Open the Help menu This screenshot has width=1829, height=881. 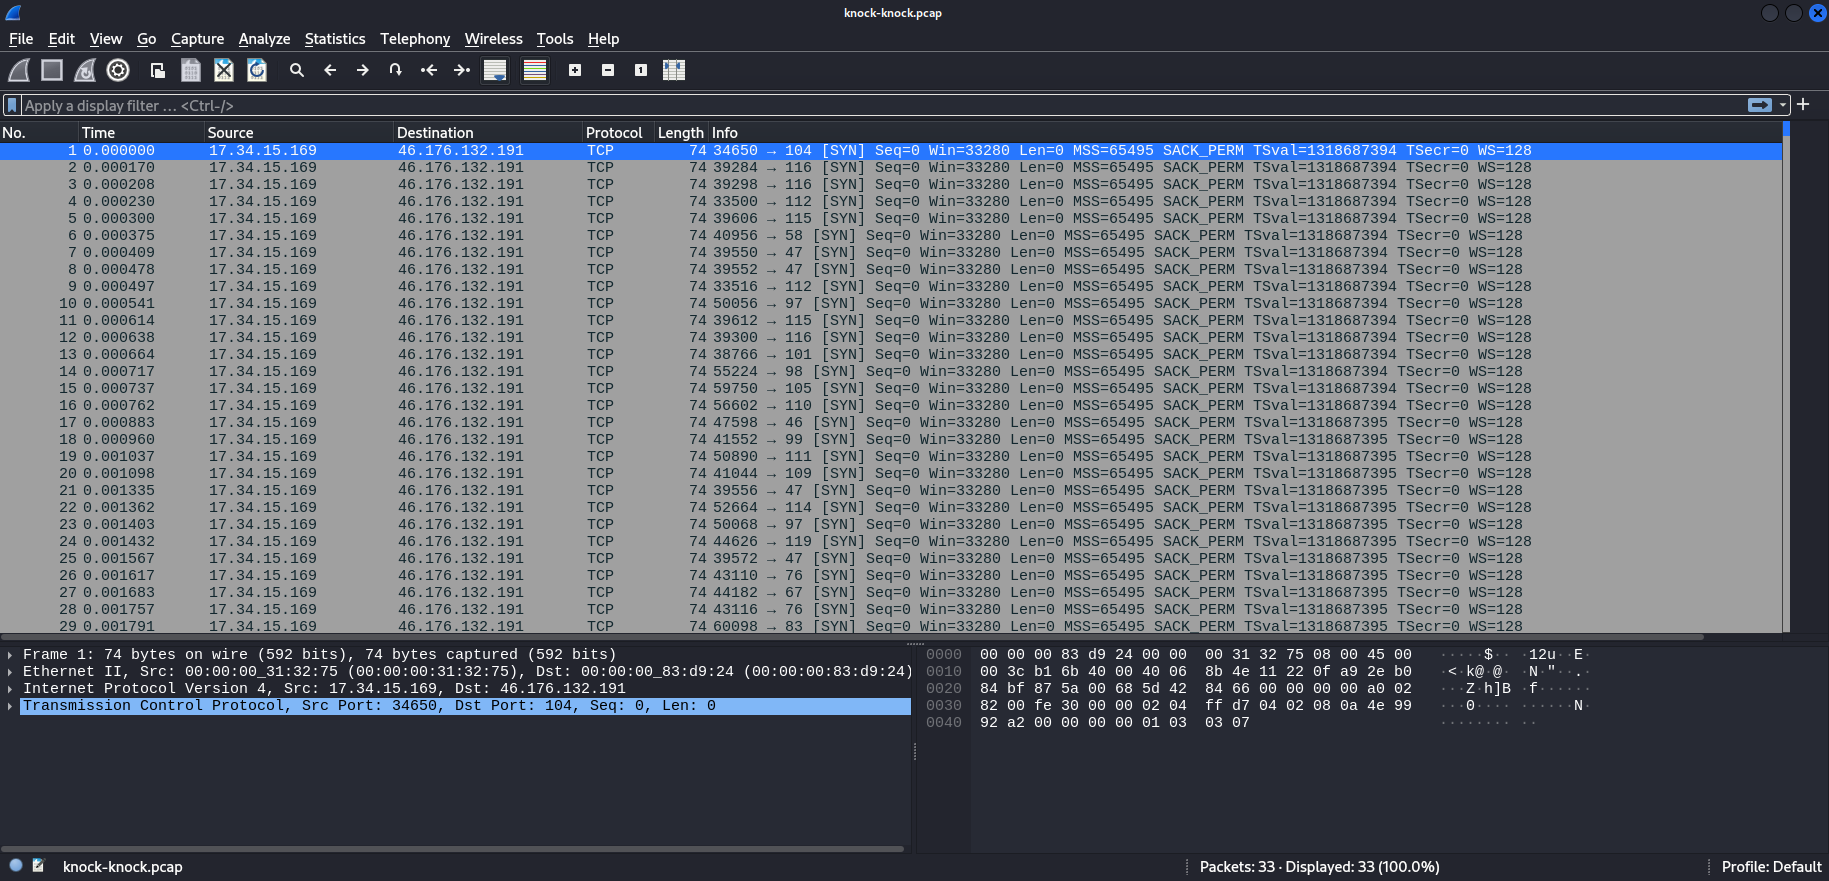(603, 39)
